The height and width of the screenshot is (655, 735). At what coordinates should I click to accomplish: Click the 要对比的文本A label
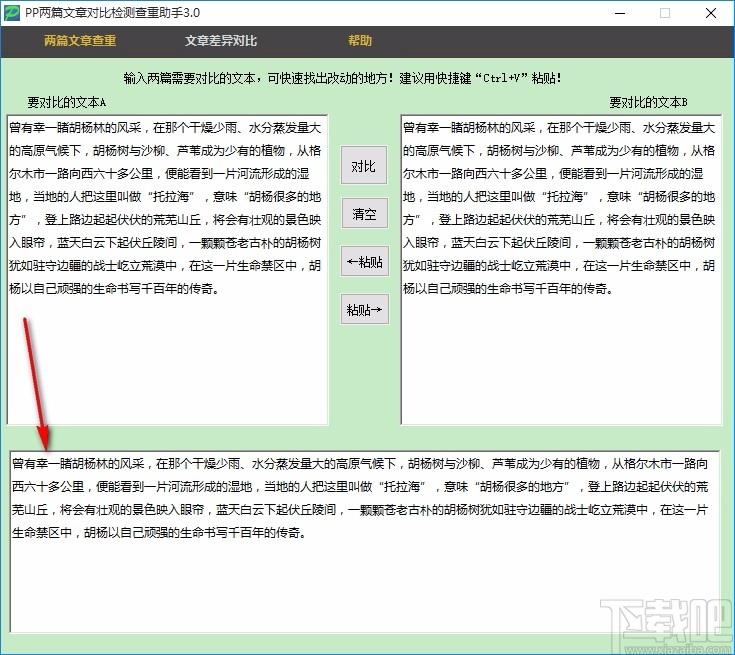pos(67,103)
